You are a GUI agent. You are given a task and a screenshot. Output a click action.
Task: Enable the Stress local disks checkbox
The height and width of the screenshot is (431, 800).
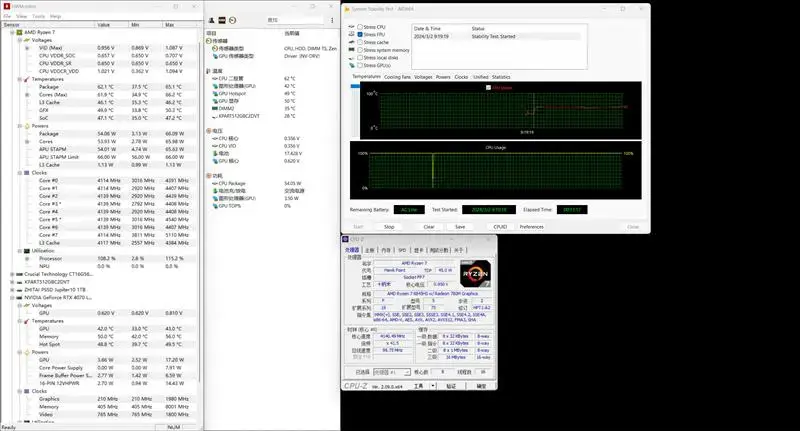(x=360, y=58)
